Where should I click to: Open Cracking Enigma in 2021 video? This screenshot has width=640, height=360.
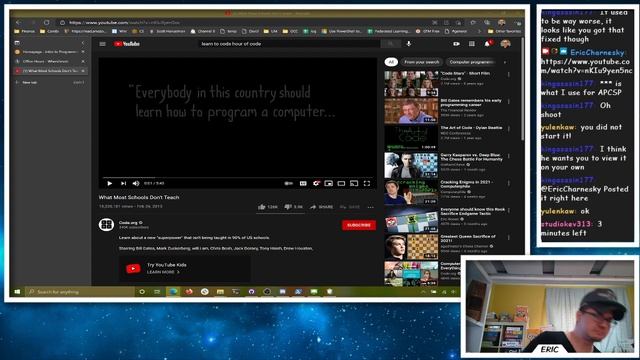point(411,192)
